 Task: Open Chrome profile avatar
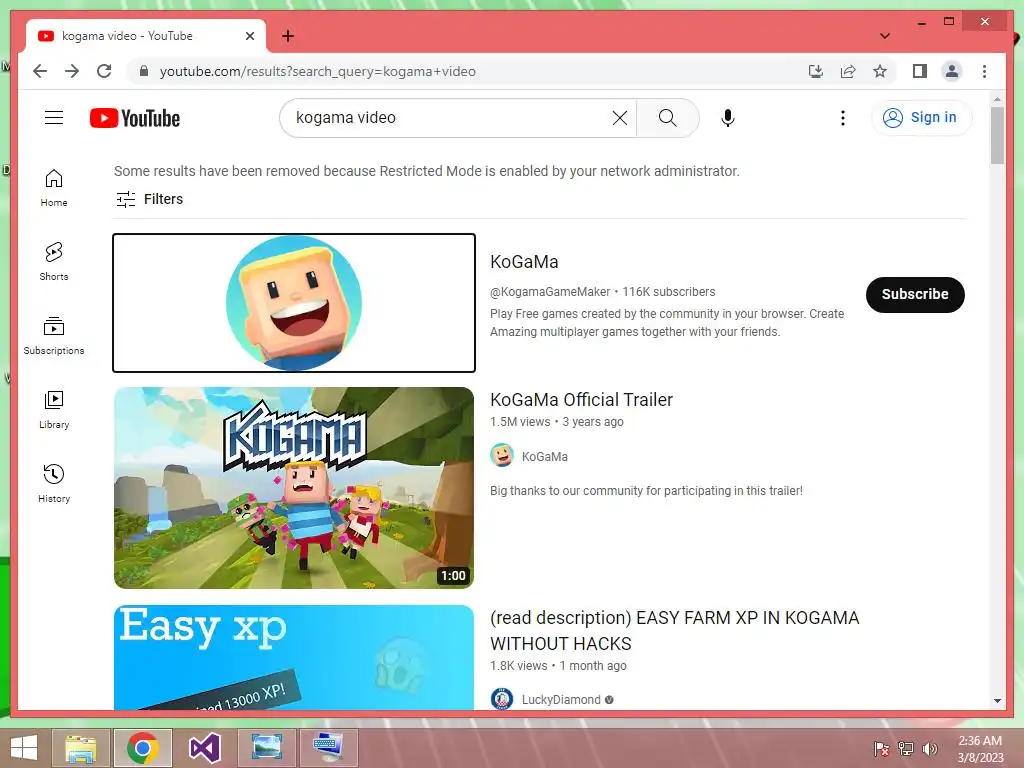click(952, 71)
